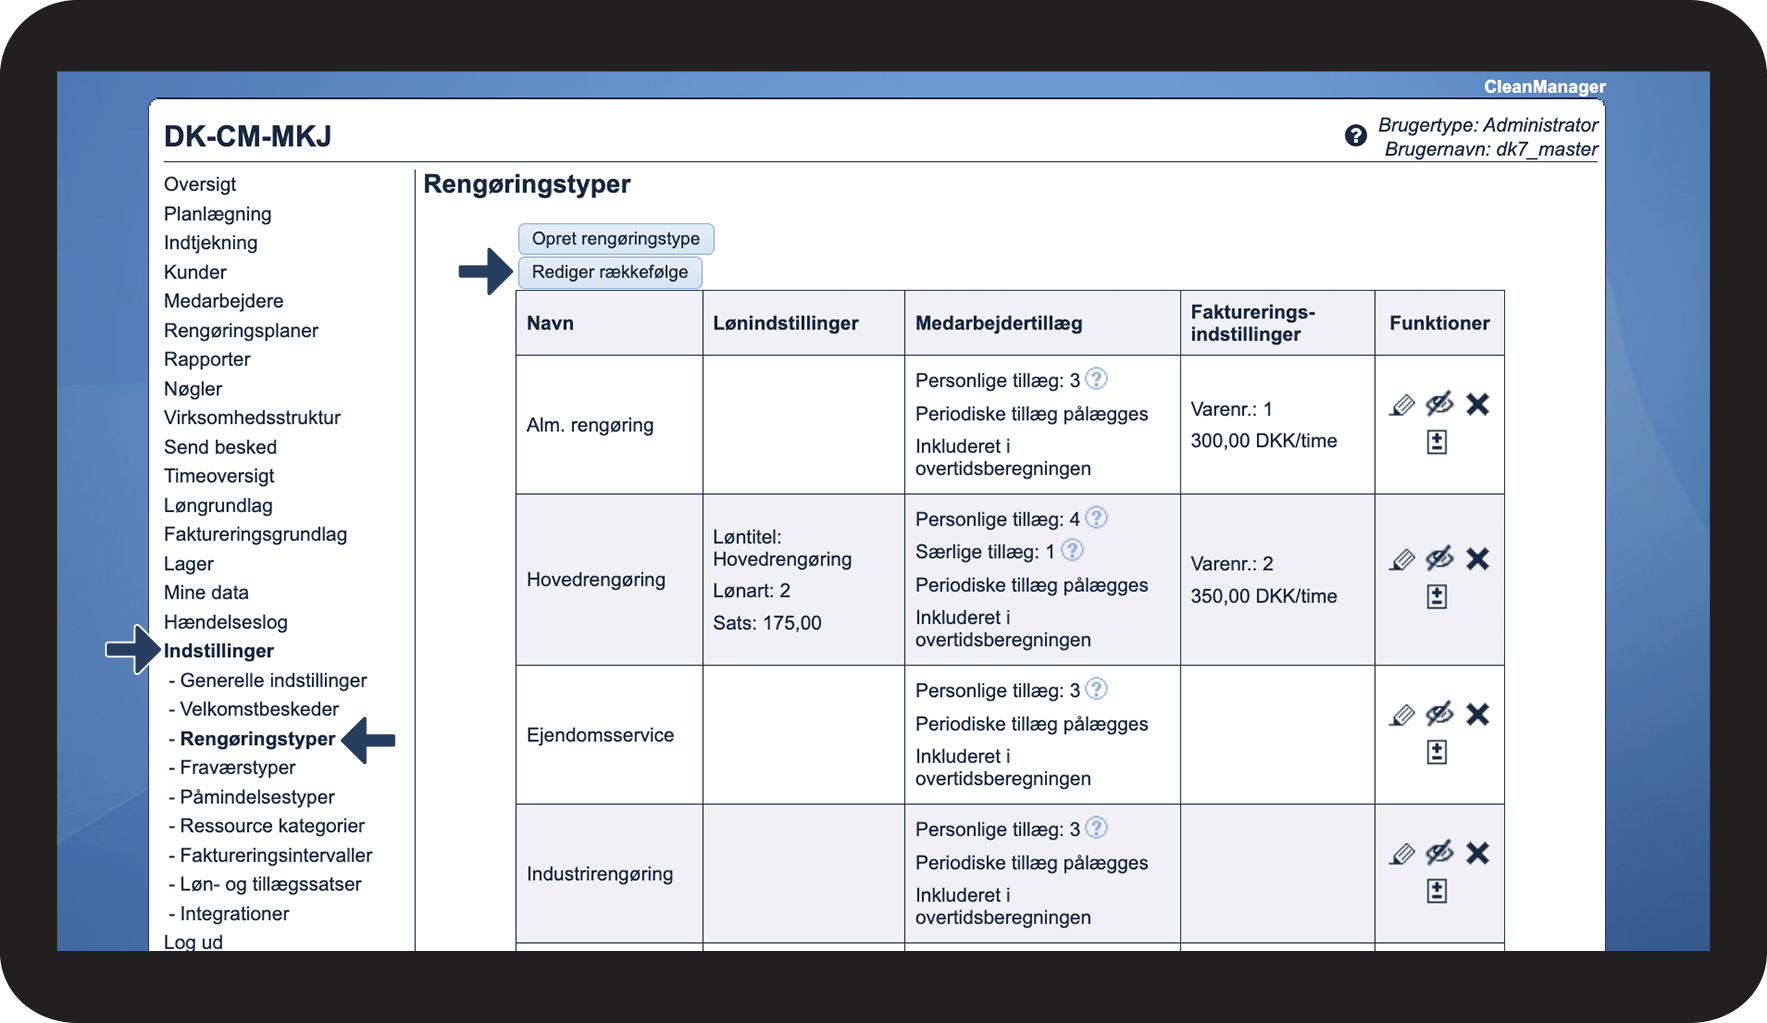The image size is (1767, 1023).
Task: Hide the Ejendomsservice cleaning type
Action: (x=1440, y=714)
